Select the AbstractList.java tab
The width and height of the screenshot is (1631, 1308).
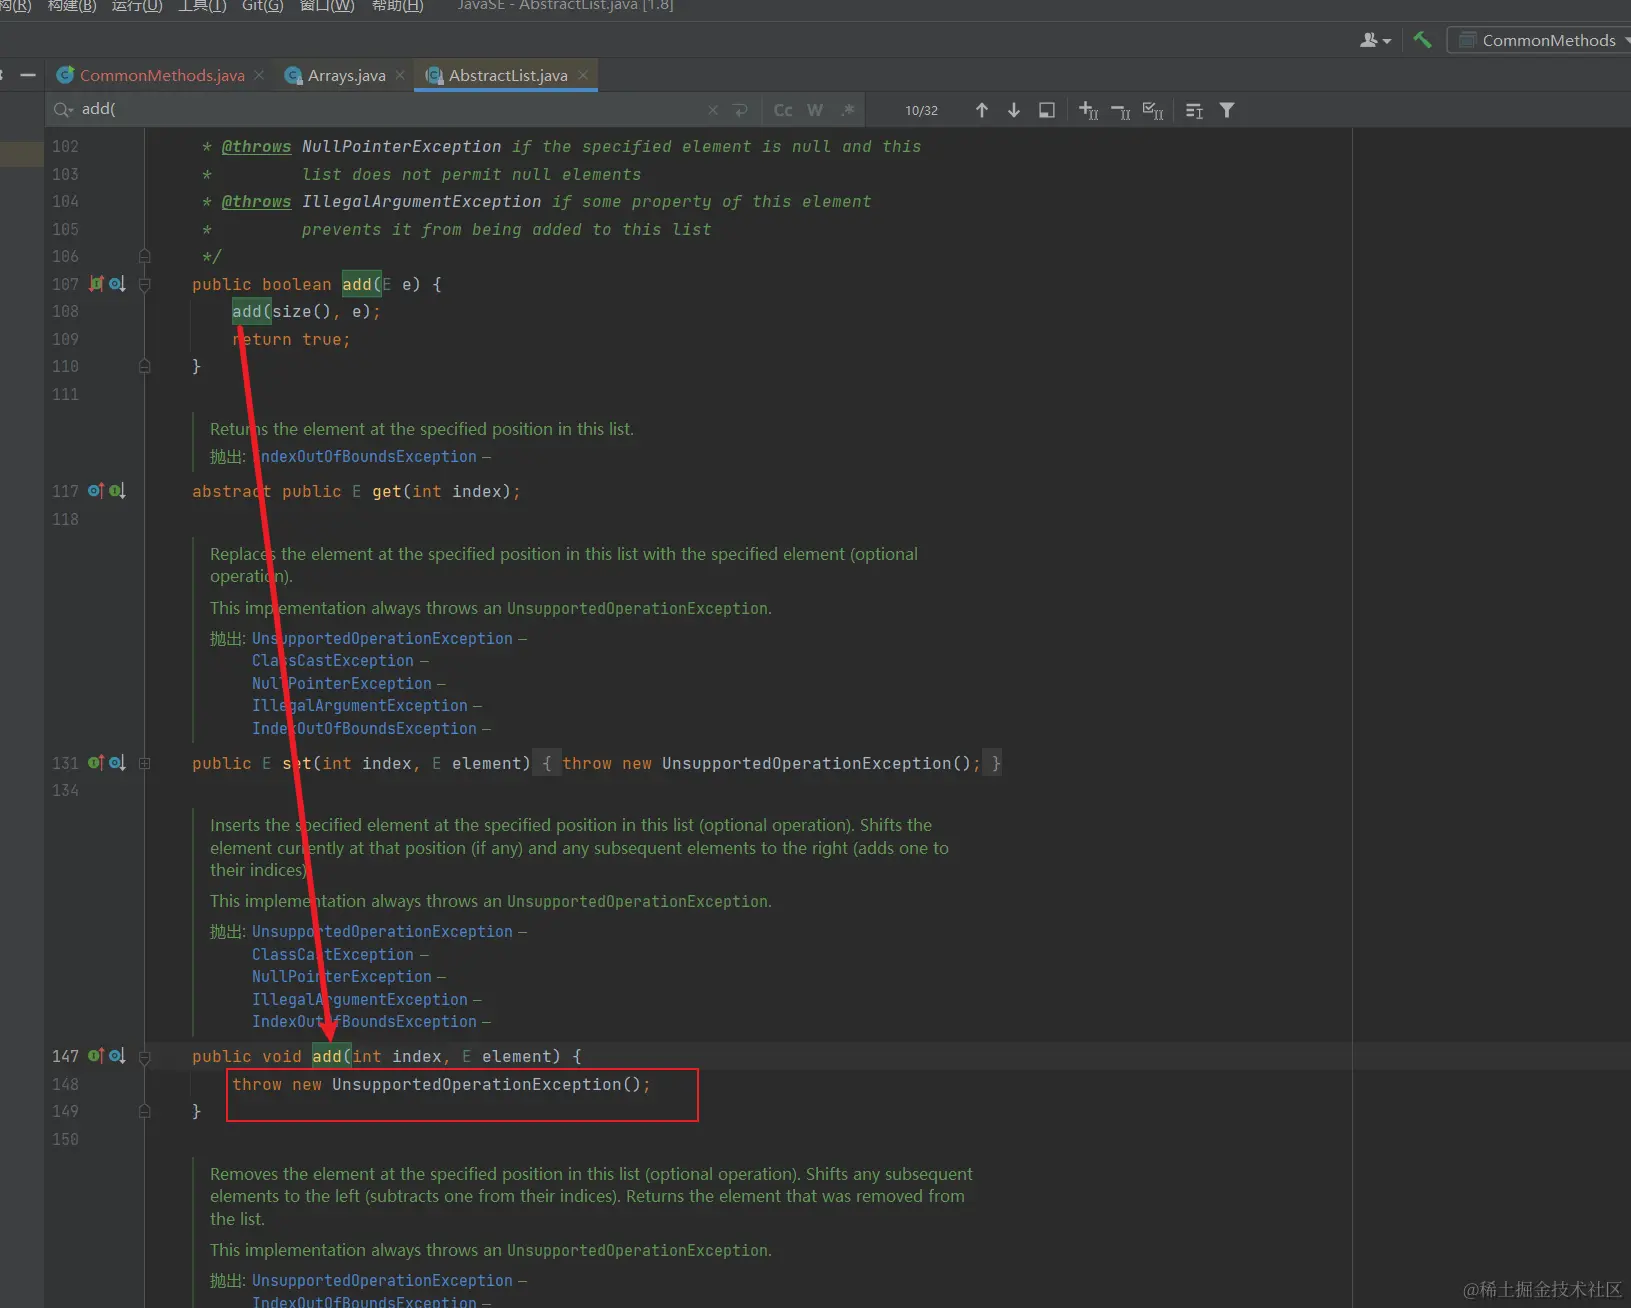click(507, 75)
